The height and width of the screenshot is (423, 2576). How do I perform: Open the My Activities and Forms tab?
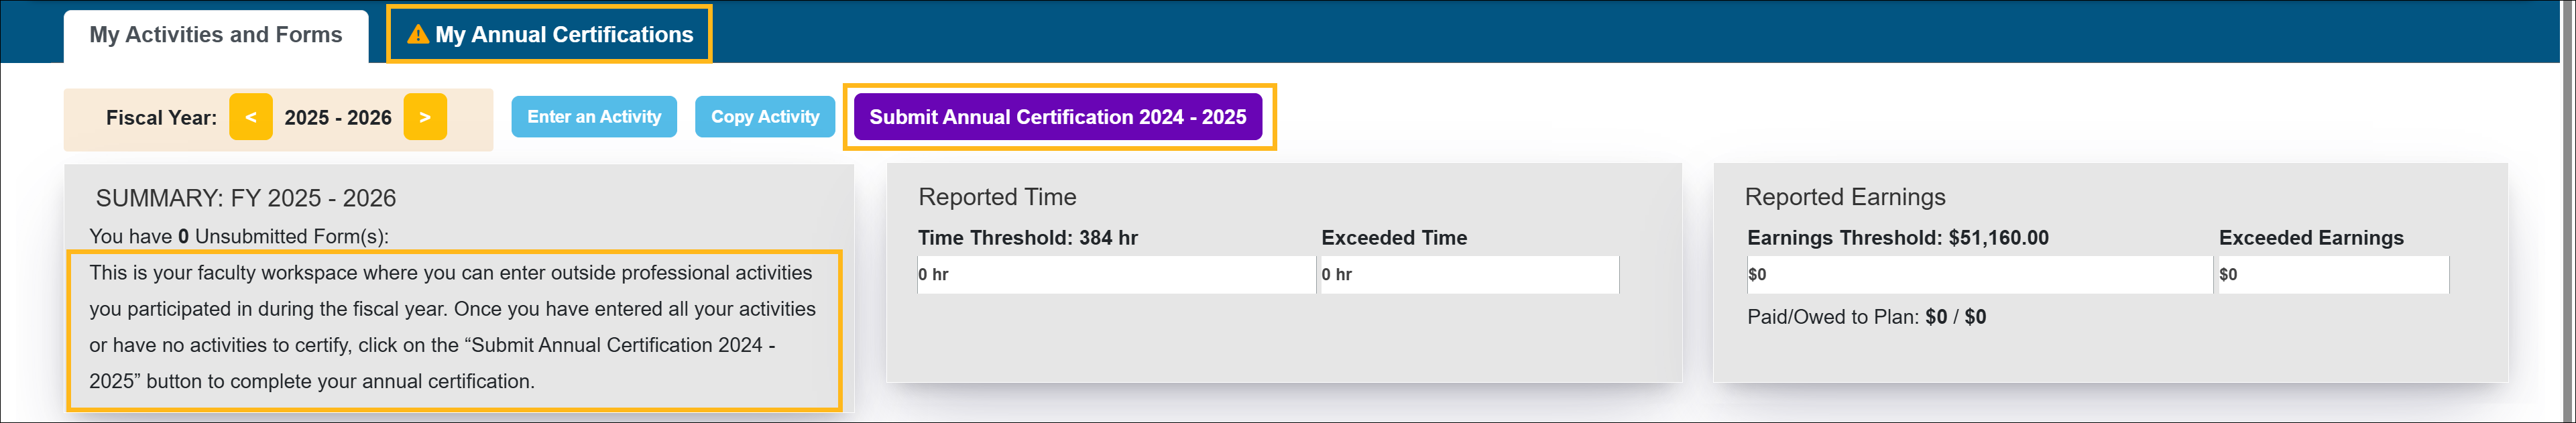(x=216, y=35)
